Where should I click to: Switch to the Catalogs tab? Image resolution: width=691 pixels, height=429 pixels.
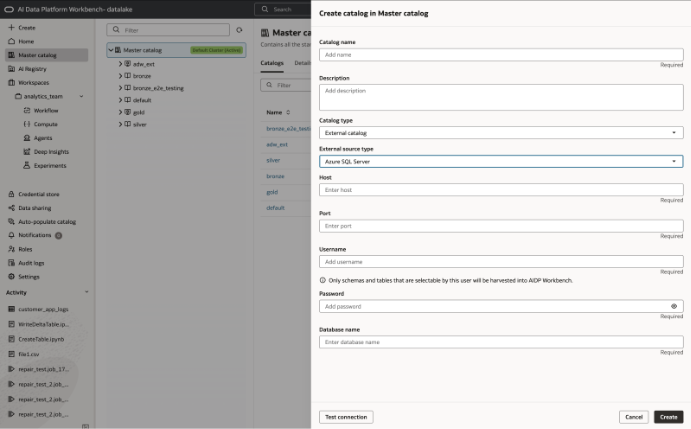click(x=272, y=63)
